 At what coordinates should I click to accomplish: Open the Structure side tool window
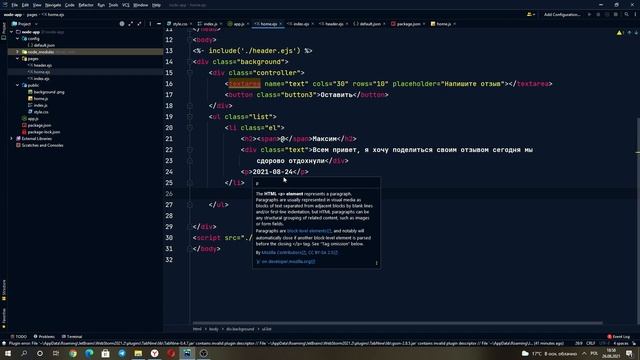pyautogui.click(x=4, y=290)
